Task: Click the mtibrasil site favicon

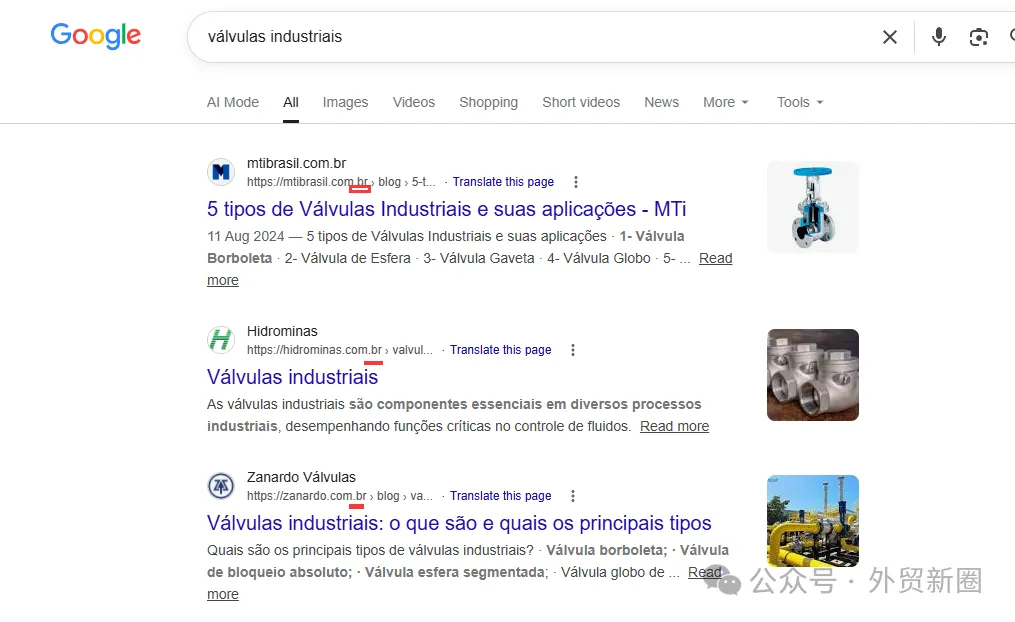Action: (221, 172)
